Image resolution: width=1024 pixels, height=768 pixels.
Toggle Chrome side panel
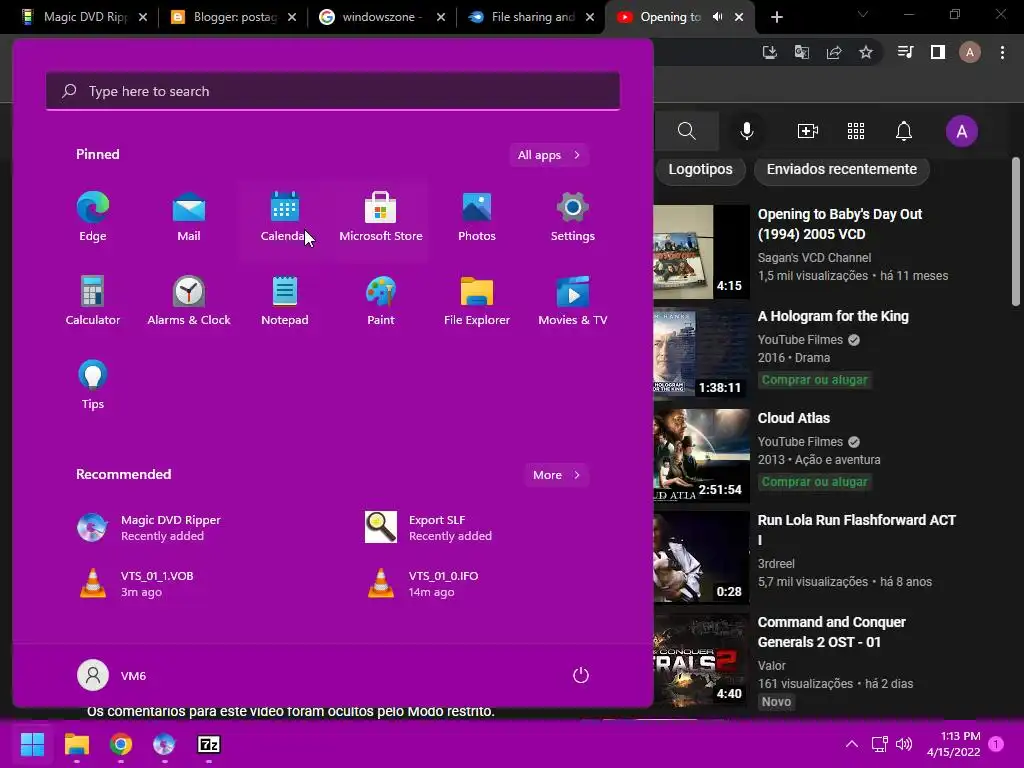click(x=938, y=52)
